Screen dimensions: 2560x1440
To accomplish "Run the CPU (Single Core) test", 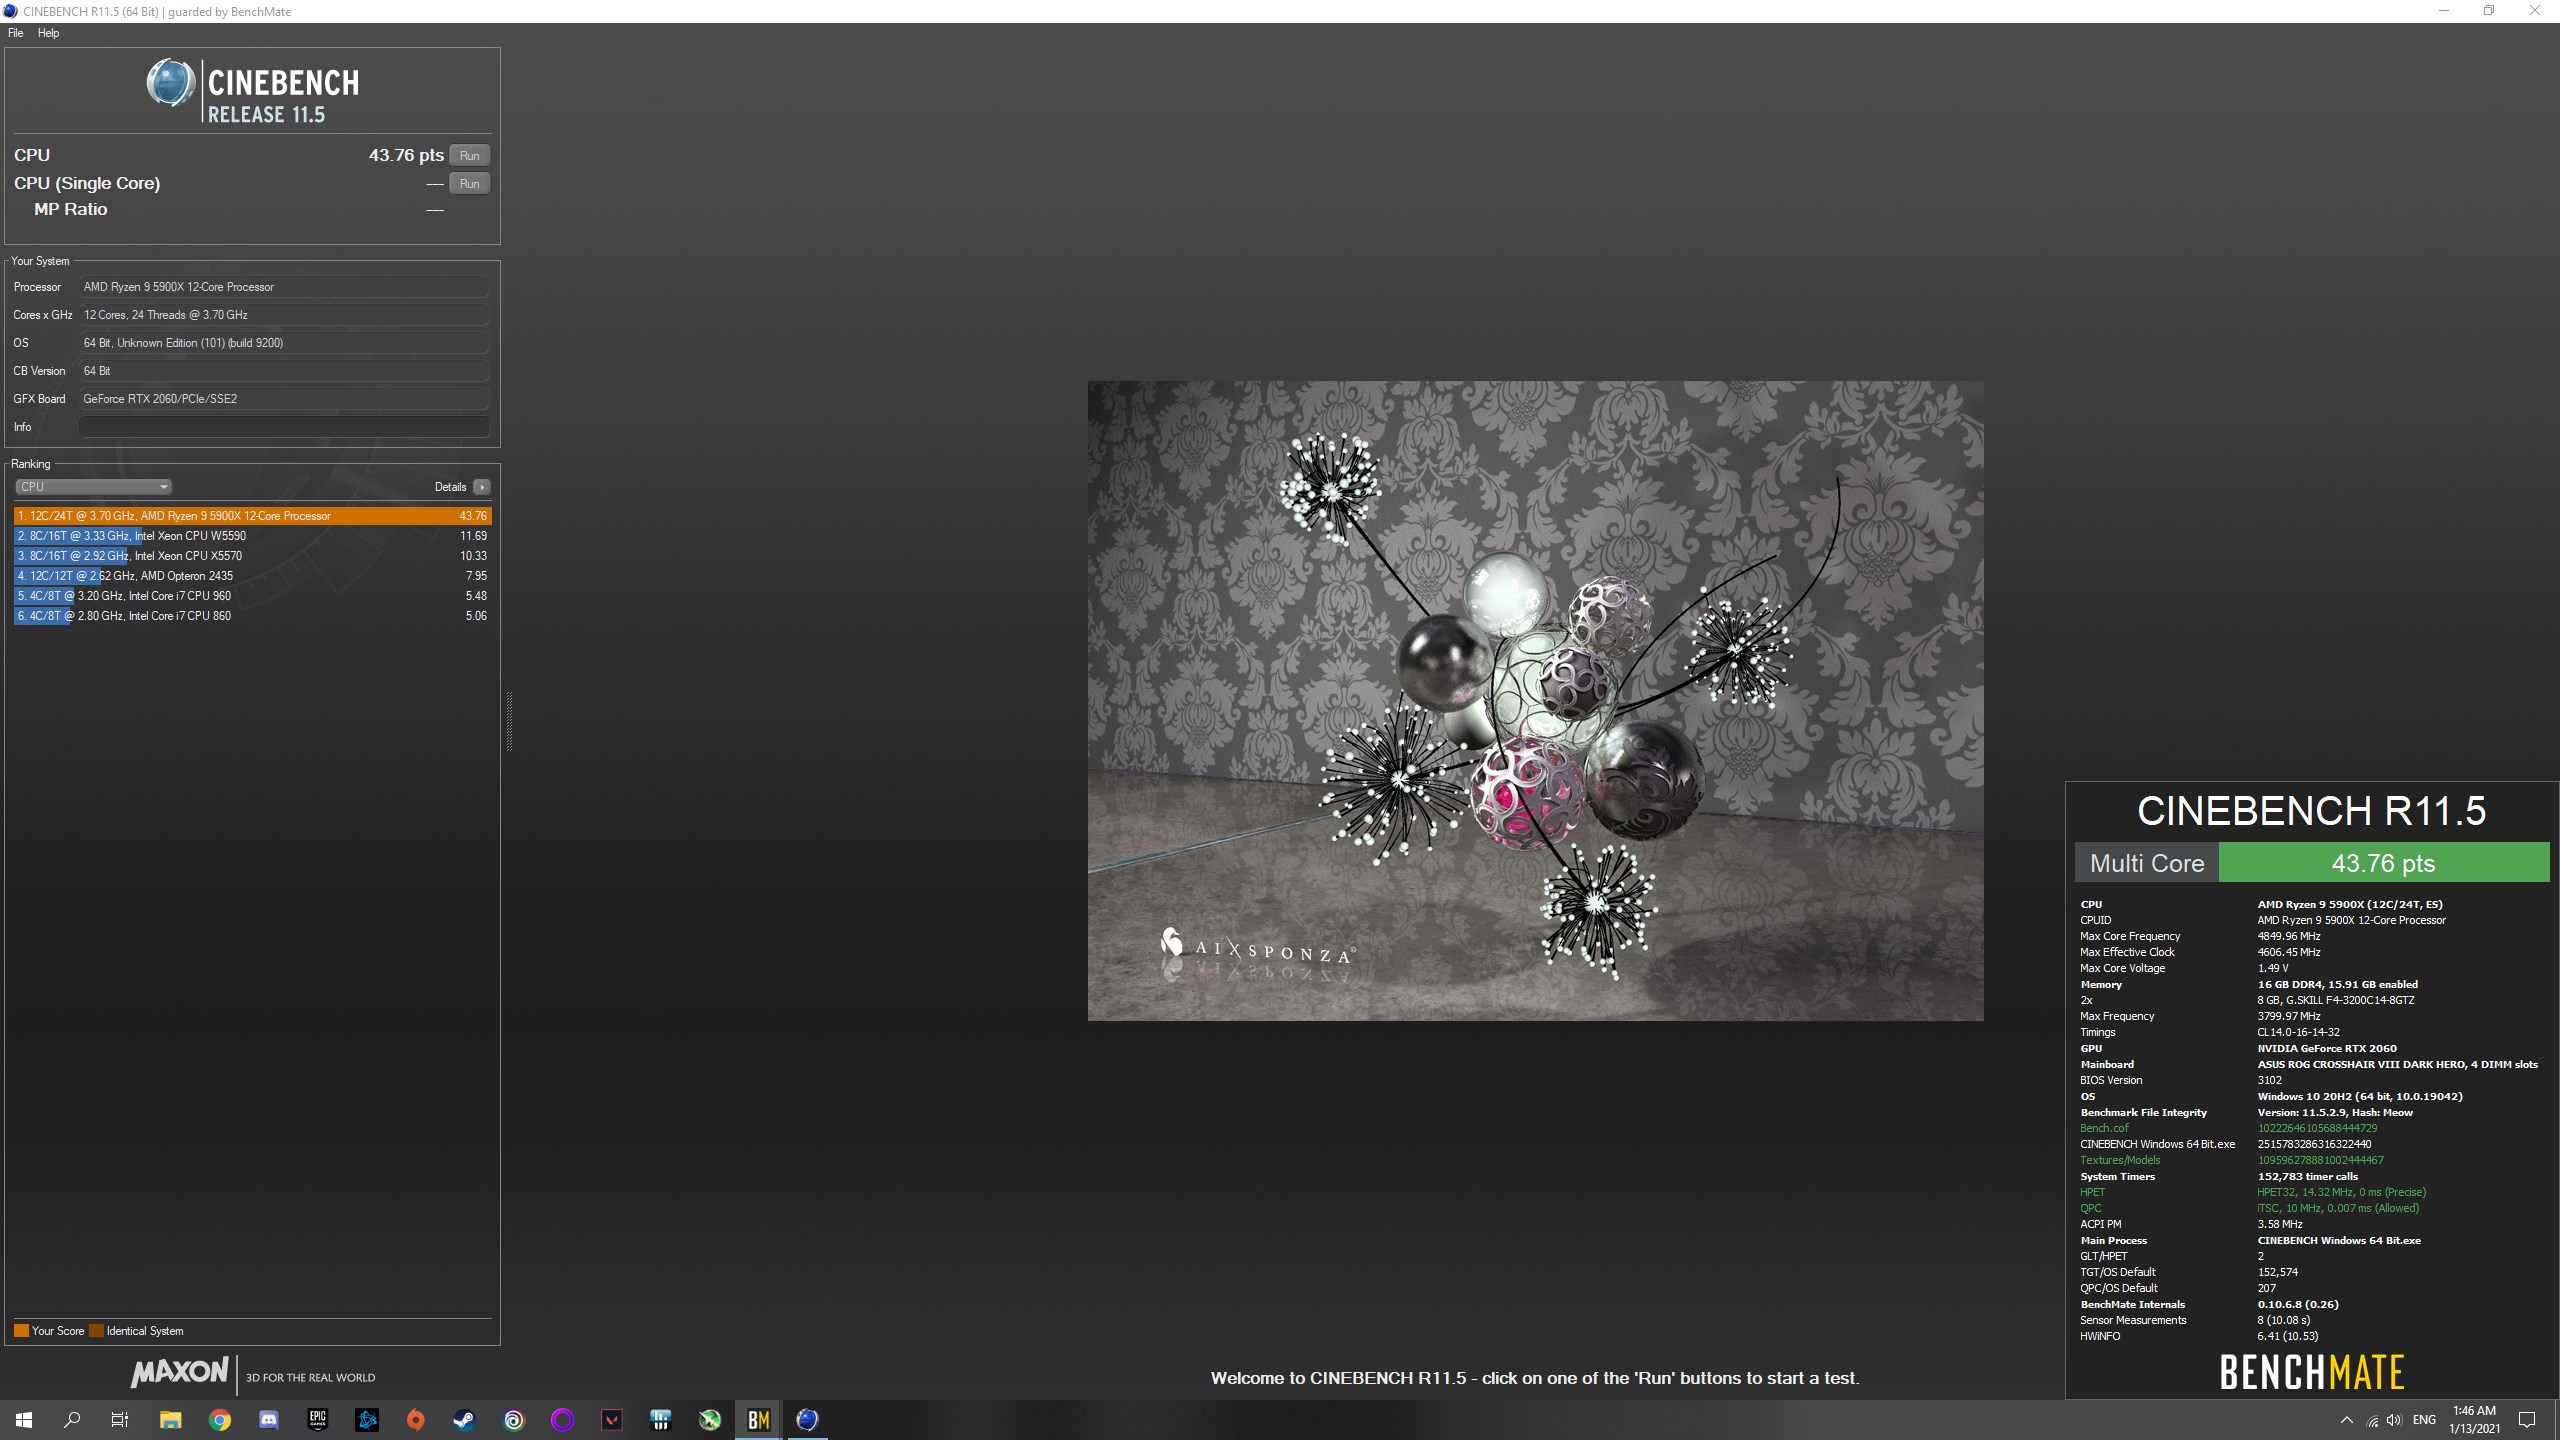I will click(469, 183).
